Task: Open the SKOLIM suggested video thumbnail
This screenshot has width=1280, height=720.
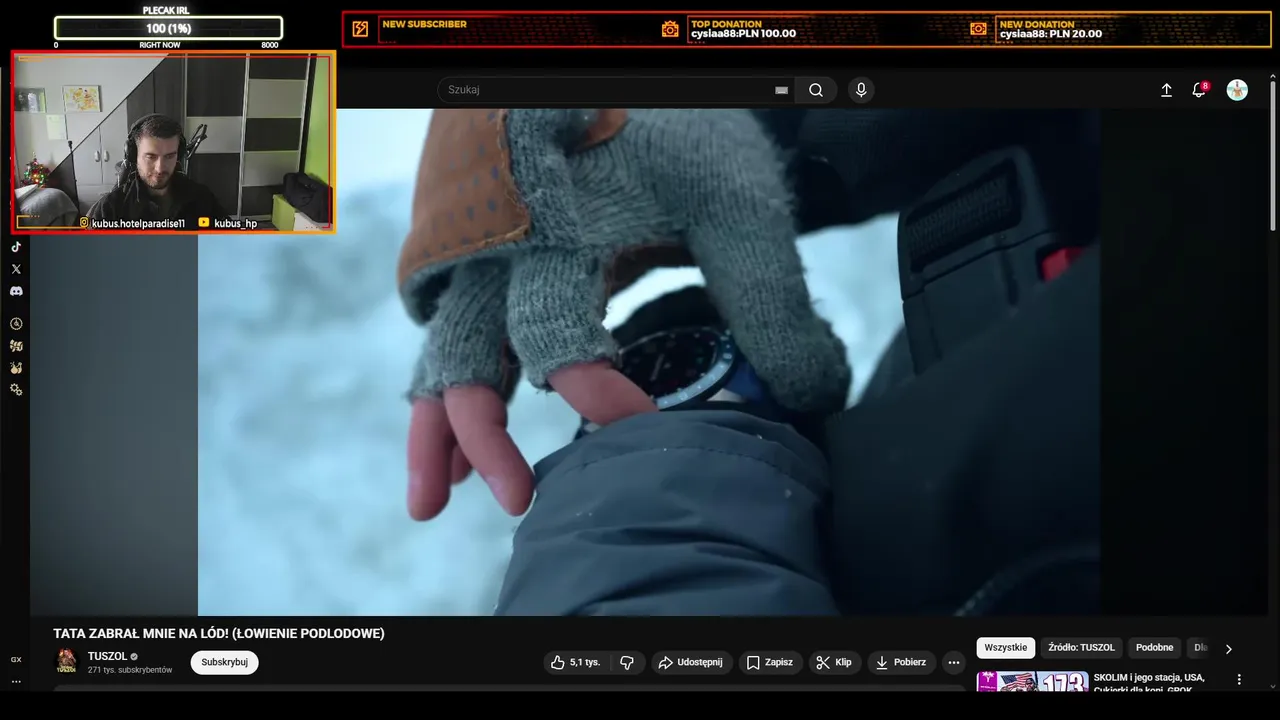Action: coord(1032,682)
